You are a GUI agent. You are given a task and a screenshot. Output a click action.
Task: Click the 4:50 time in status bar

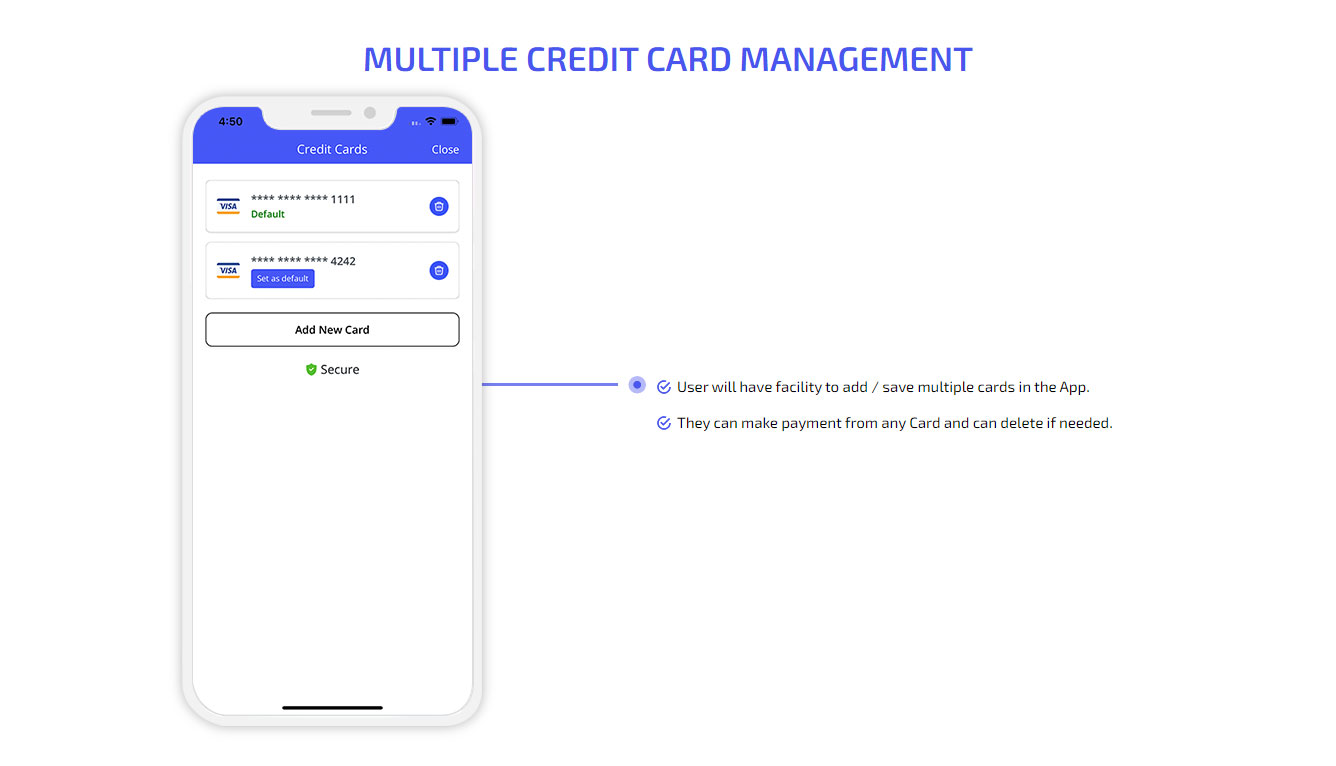(x=230, y=122)
